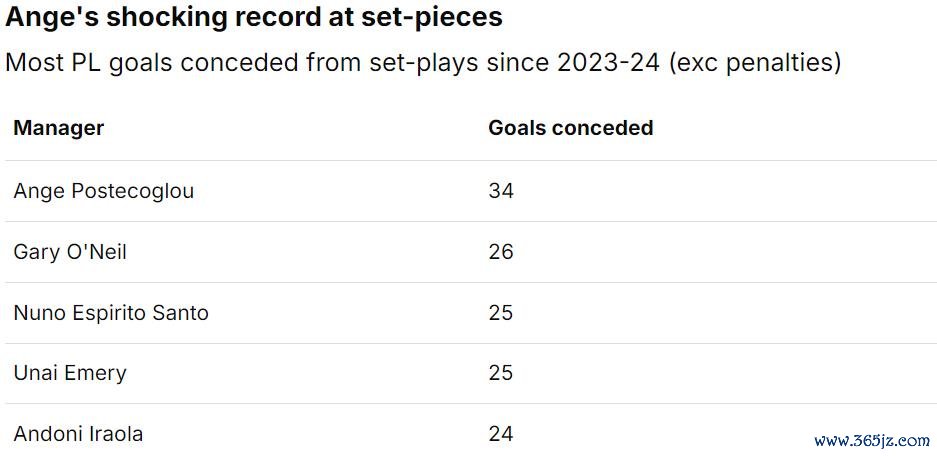Click the 25 in Nuno Espirito Santo's row

[x=501, y=313]
